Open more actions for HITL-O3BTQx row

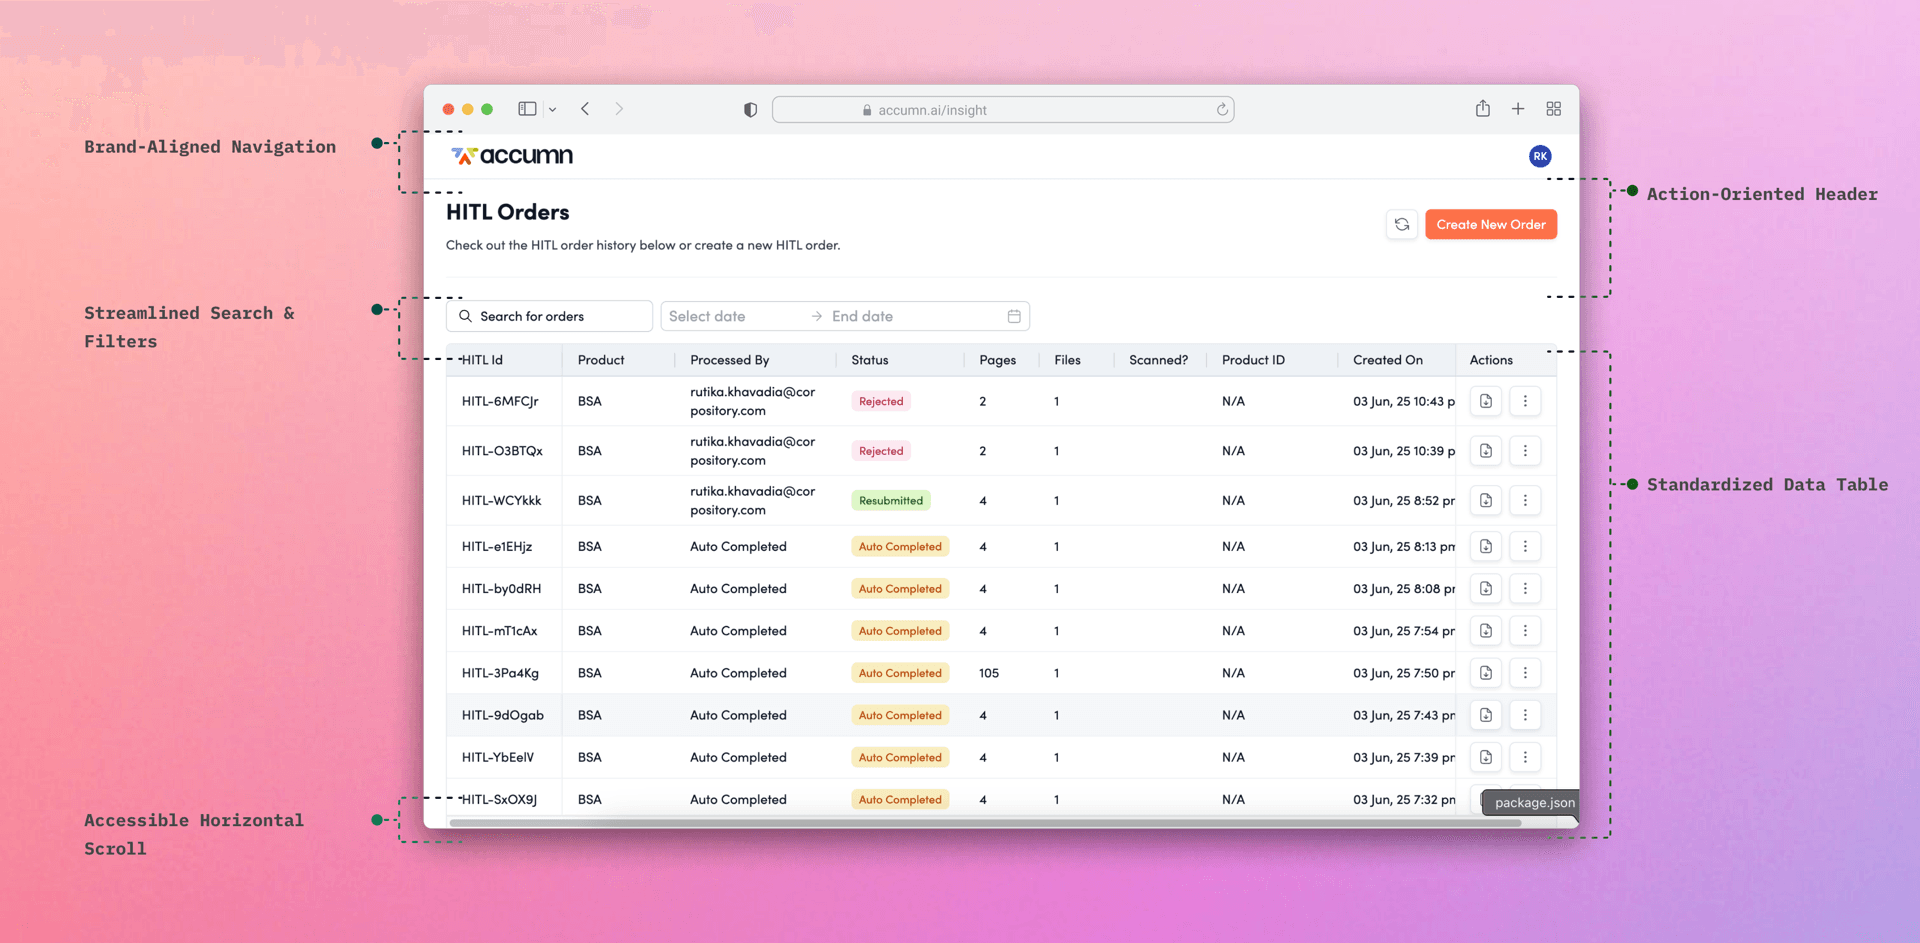[1525, 451]
